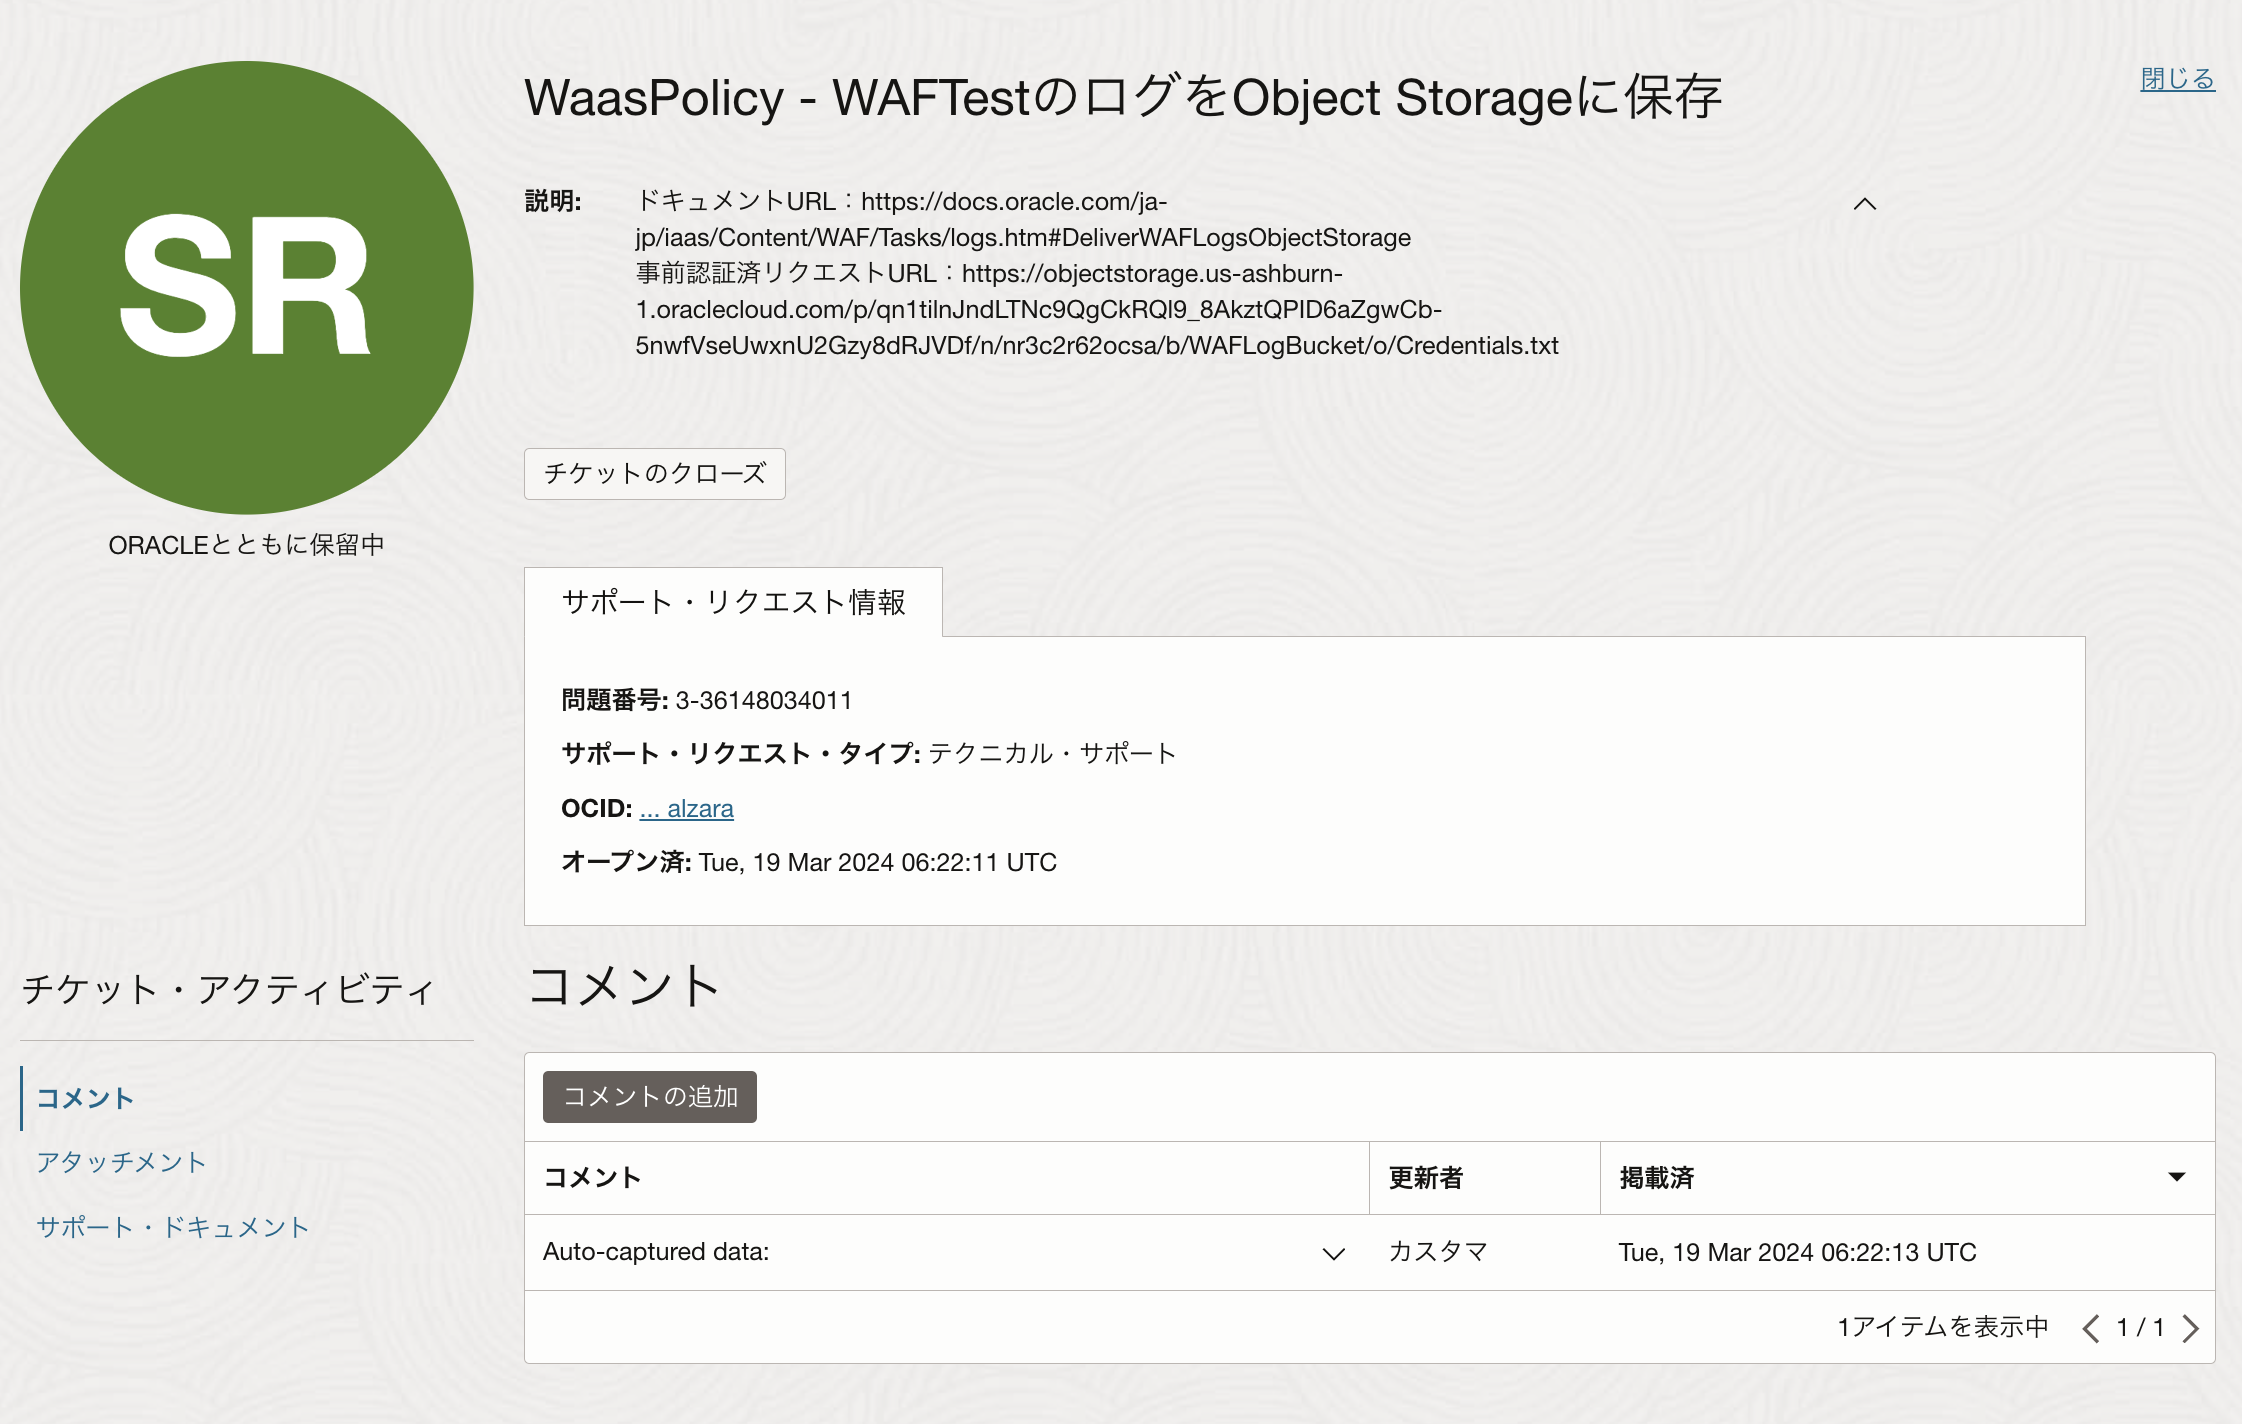Go to the previous comments page
The image size is (2242, 1424).
click(2090, 1328)
